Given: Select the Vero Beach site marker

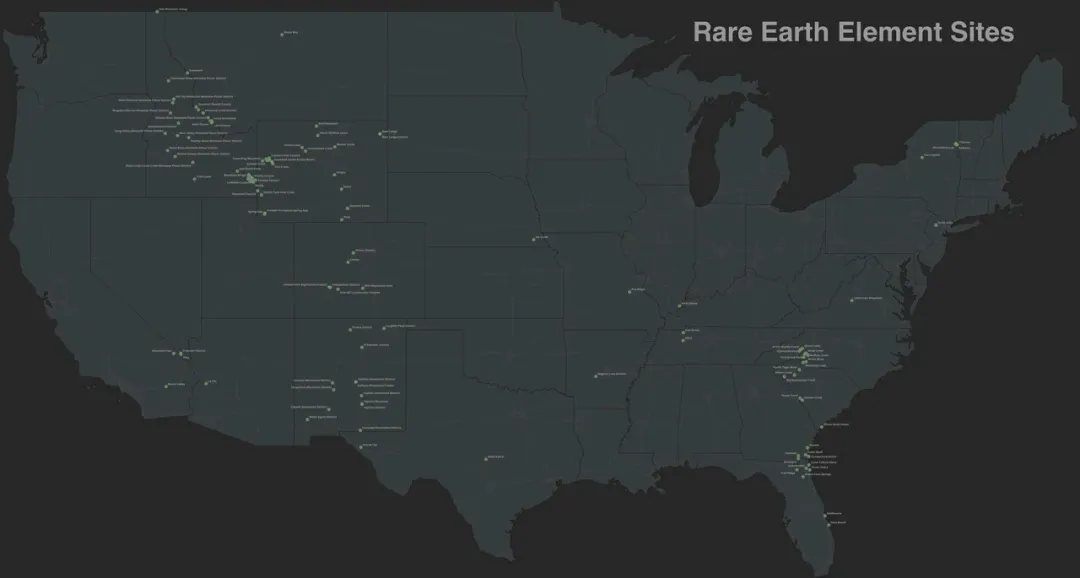Looking at the screenshot, I should (829, 524).
